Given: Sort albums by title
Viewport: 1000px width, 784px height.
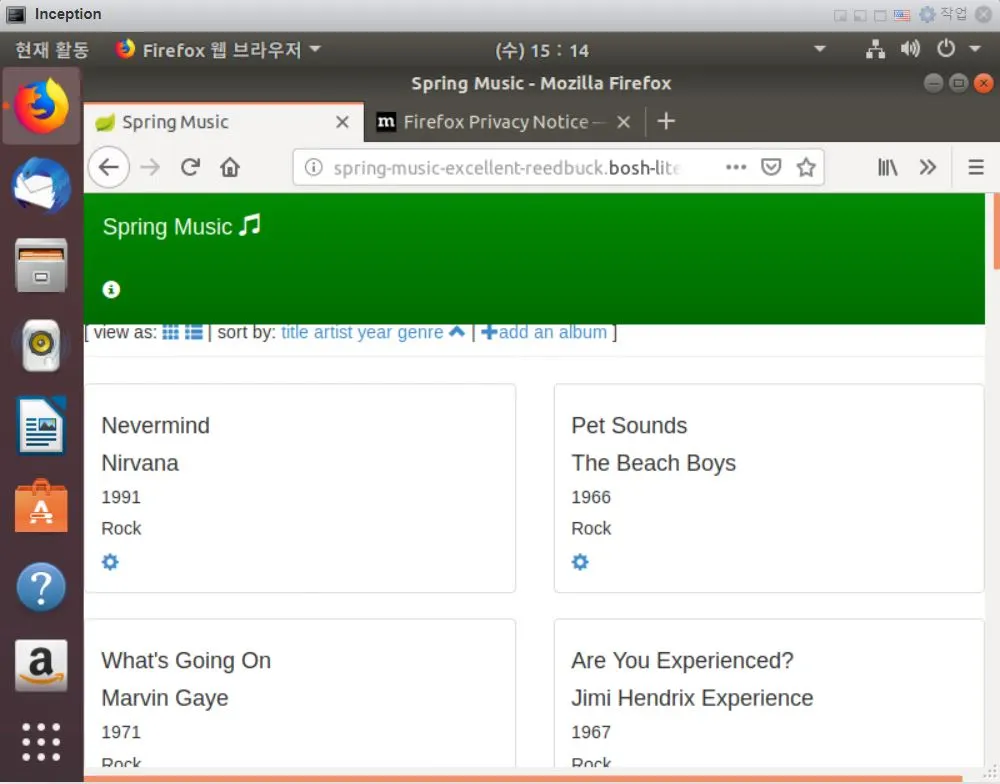Looking at the screenshot, I should [x=295, y=332].
